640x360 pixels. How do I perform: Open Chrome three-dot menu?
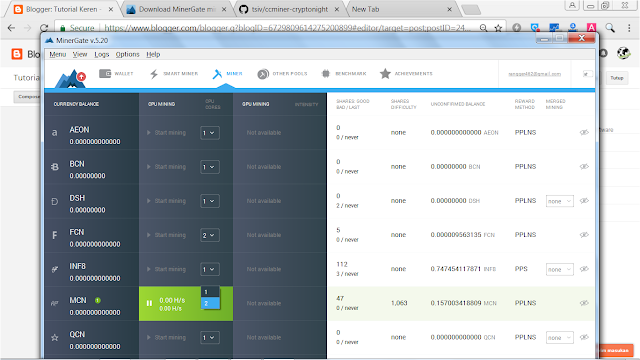click(629, 28)
